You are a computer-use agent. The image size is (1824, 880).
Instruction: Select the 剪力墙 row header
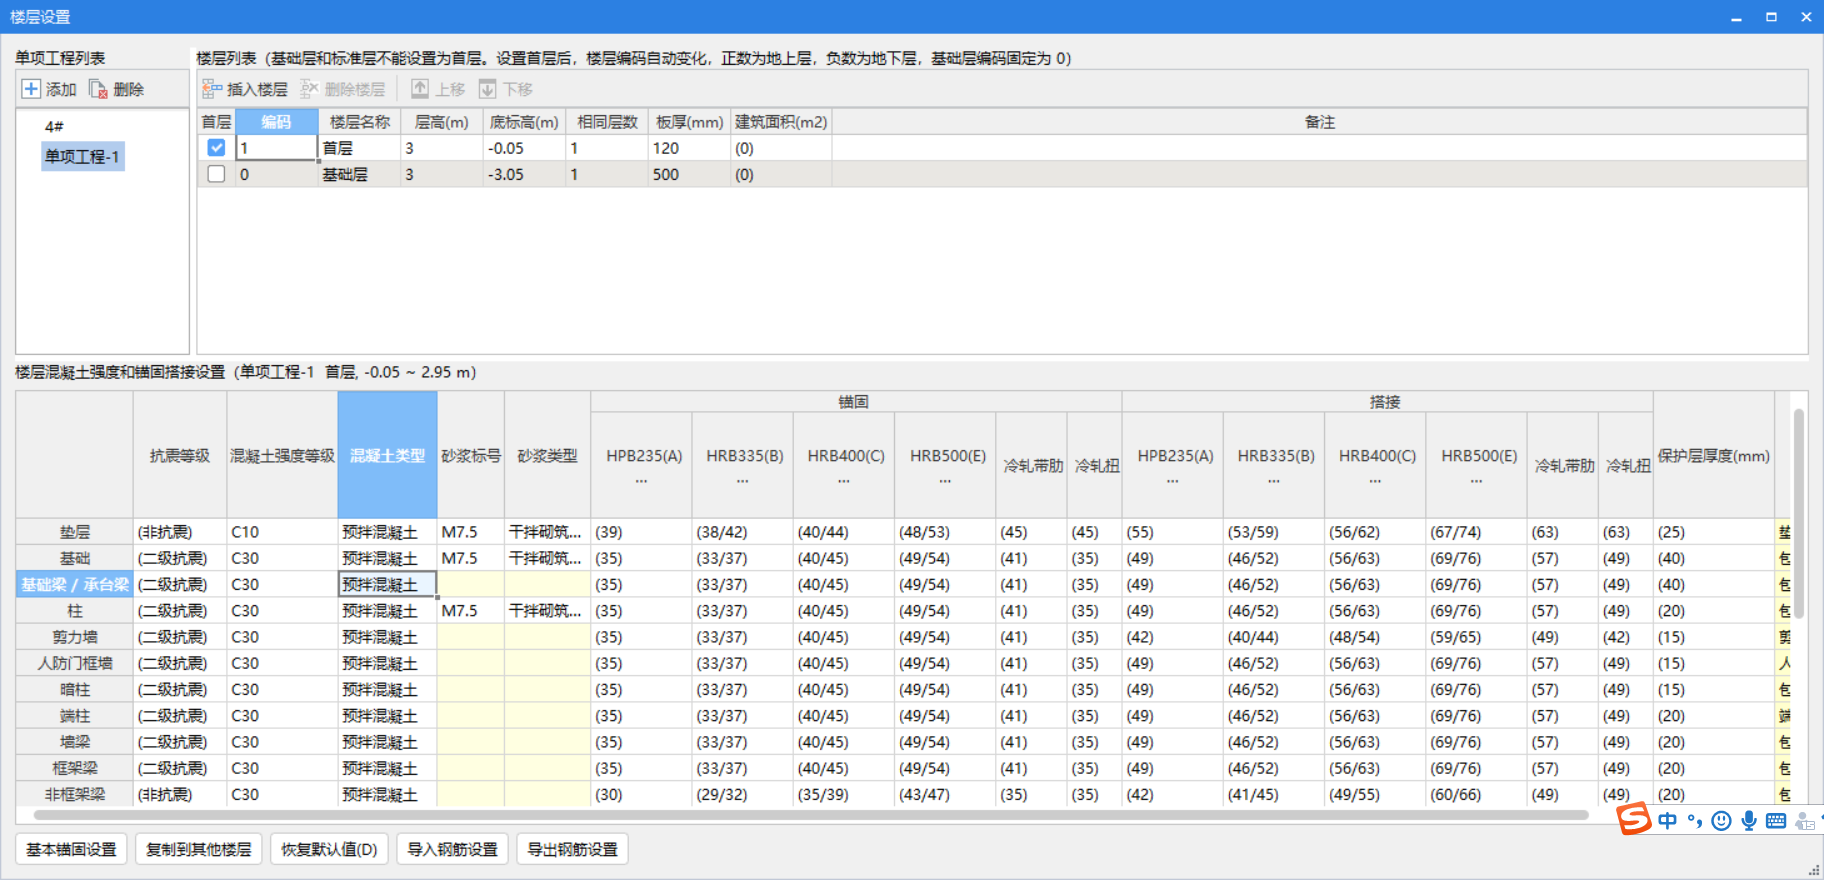click(75, 637)
